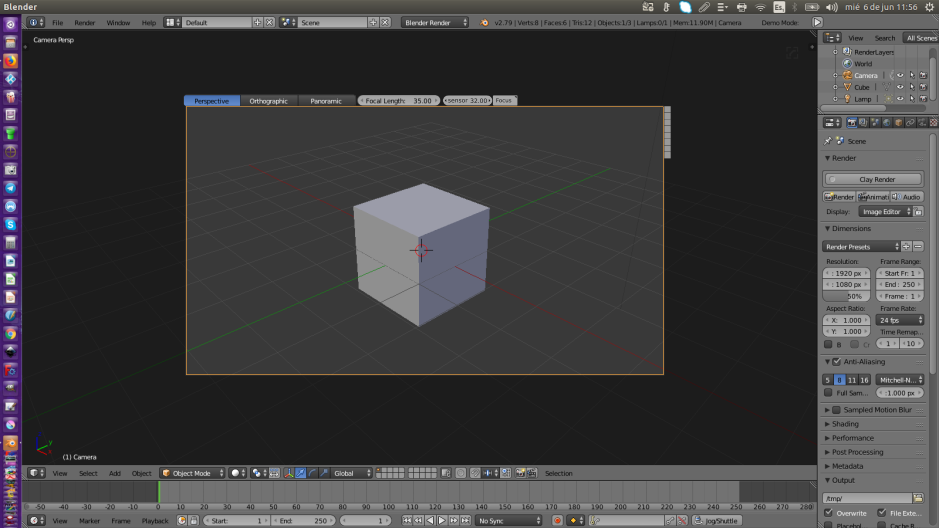The image size is (939, 528).
Task: Expand the Performance panel
Action: click(x=853, y=438)
